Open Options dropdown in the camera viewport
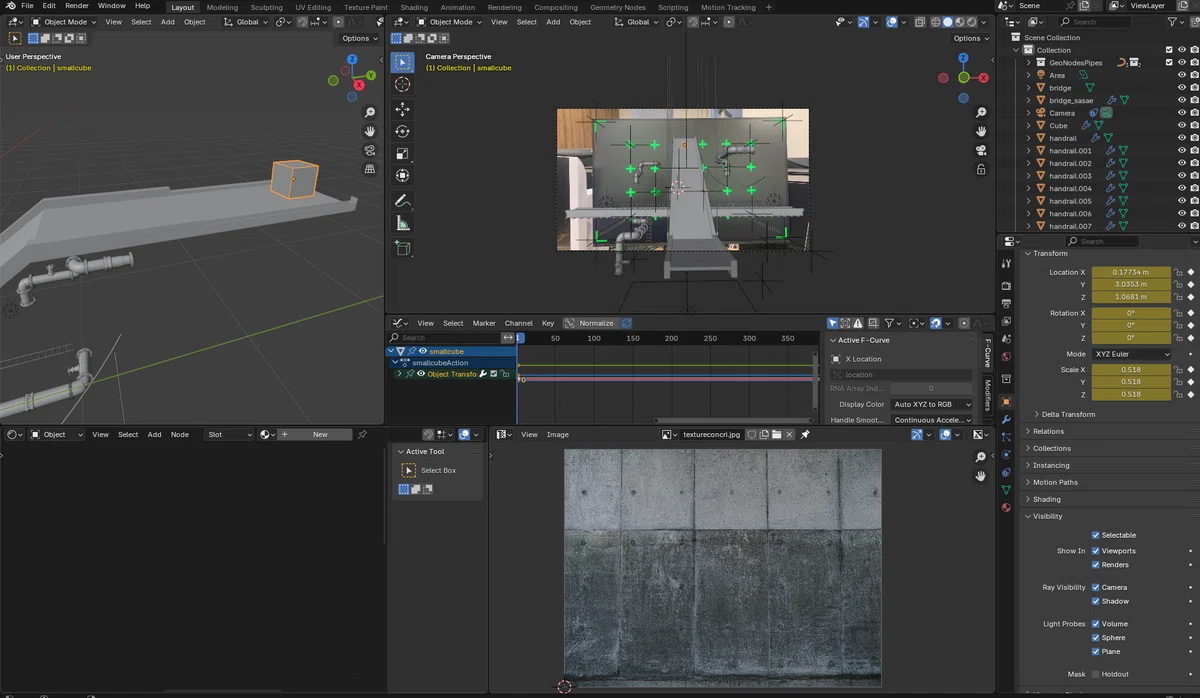Screen dimensions: 1200x698 [971, 38]
